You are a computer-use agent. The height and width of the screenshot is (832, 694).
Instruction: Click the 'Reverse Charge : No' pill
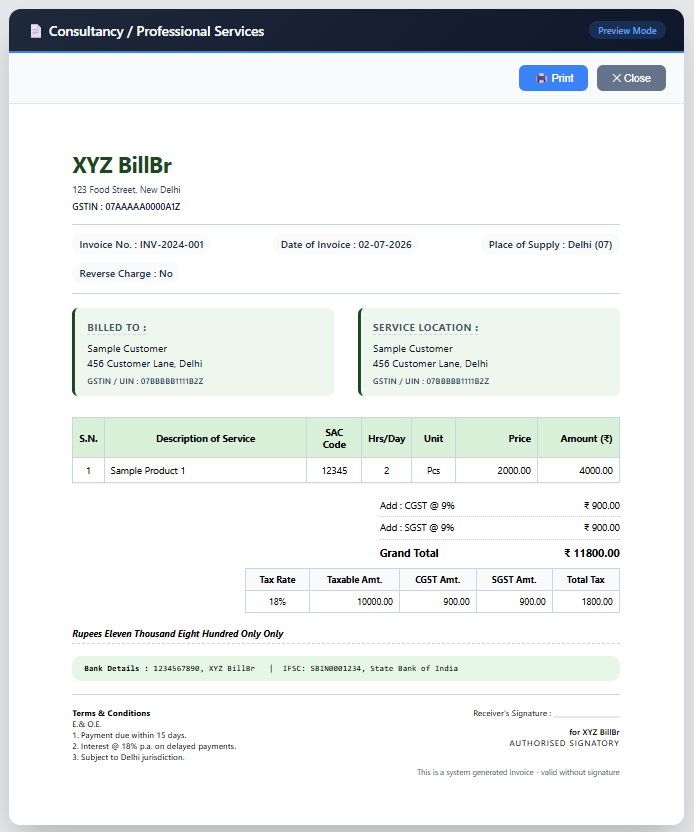pos(126,274)
